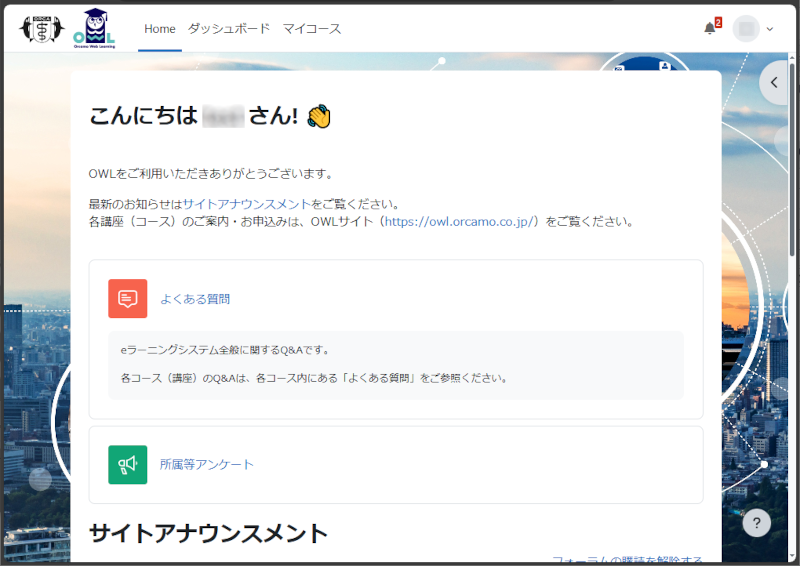The height and width of the screenshot is (566, 800).
Task: Click the サイトアナウンスメント section heading
Action: 208,533
